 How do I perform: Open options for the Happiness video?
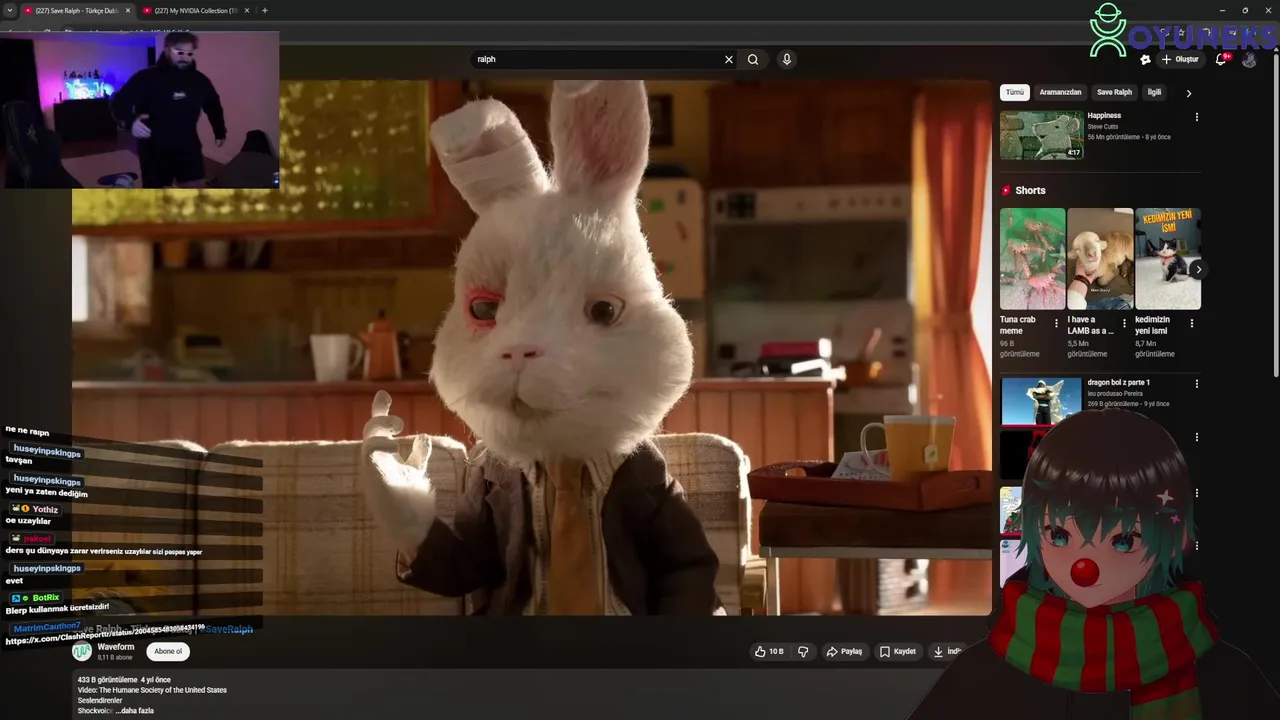click(x=1196, y=117)
